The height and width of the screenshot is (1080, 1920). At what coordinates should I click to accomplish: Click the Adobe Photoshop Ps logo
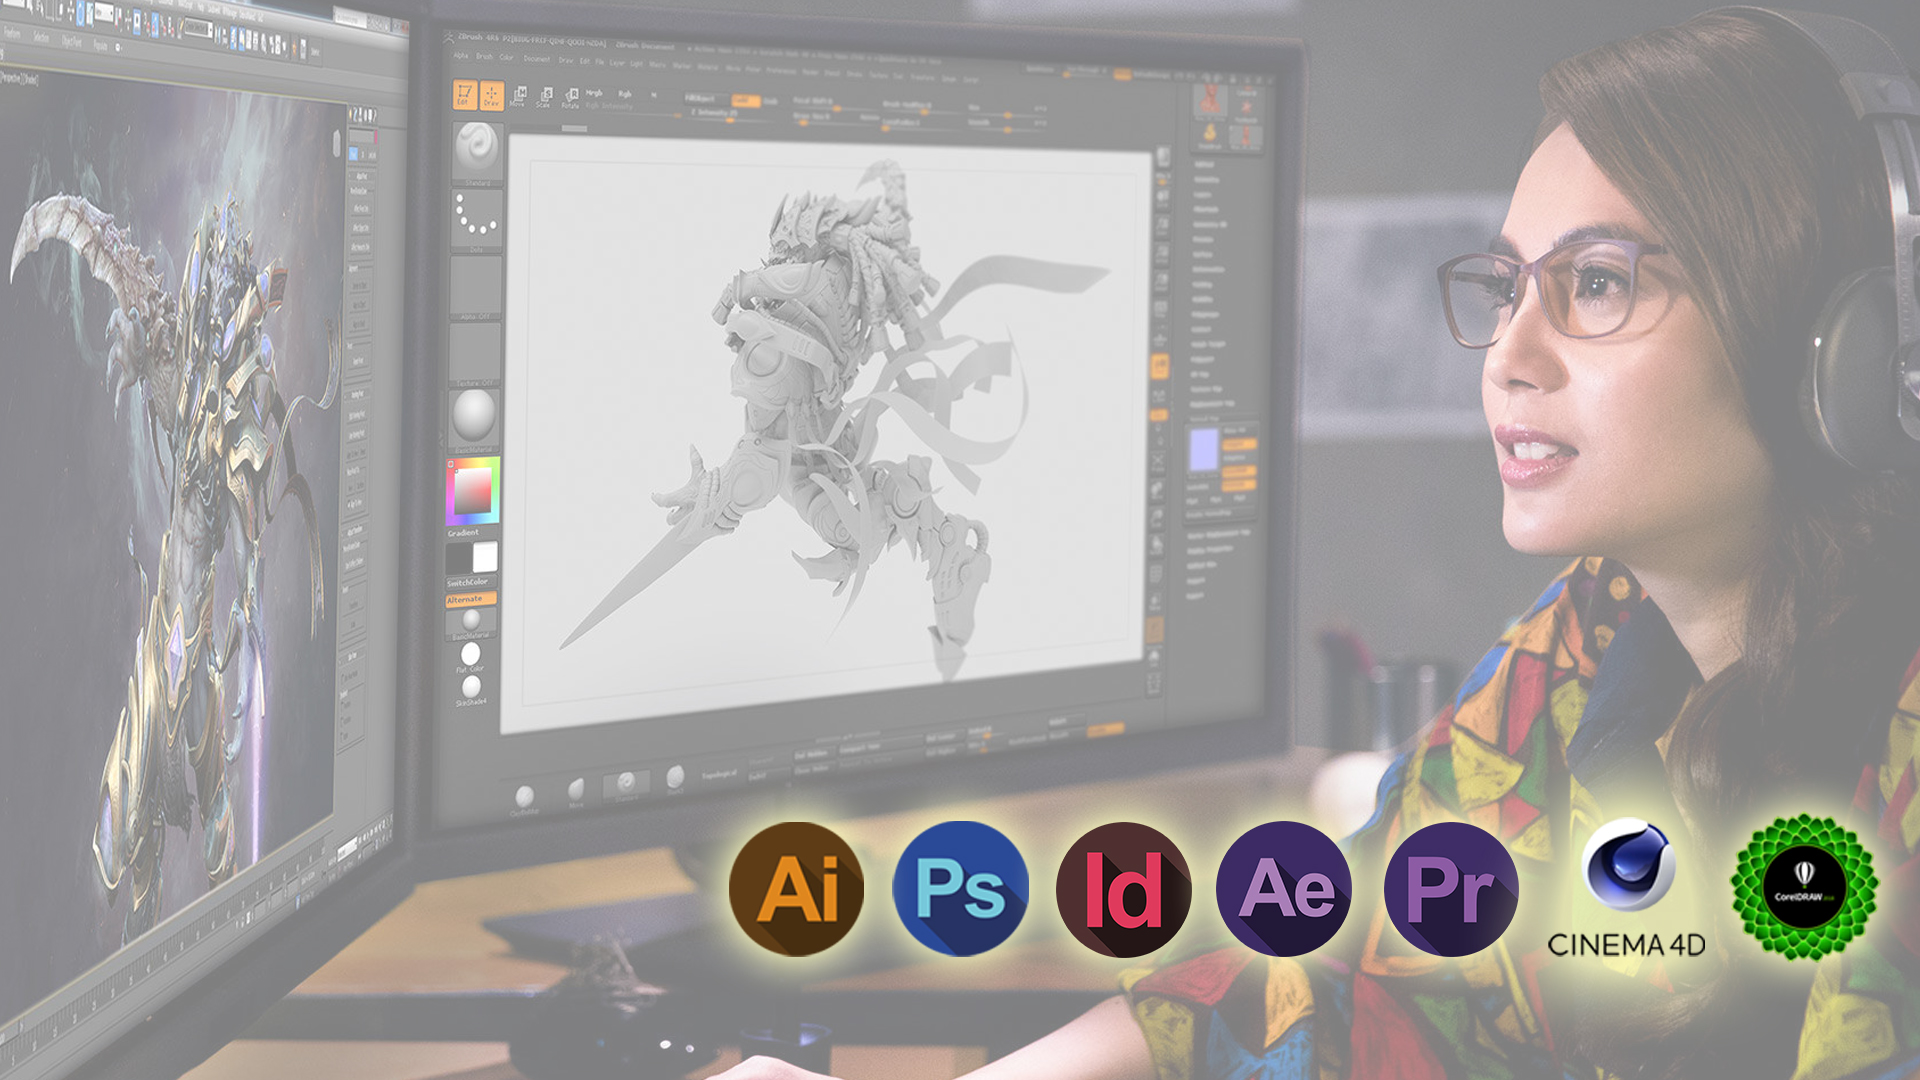tap(960, 889)
